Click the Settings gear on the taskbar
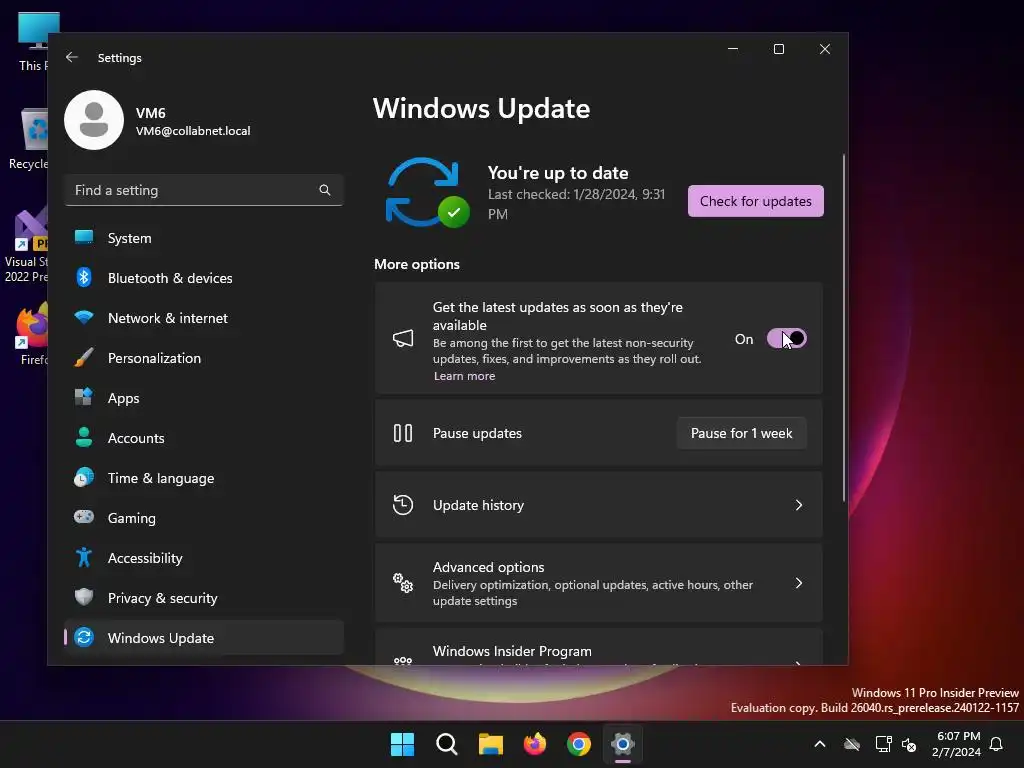This screenshot has height=768, width=1024. click(x=623, y=744)
